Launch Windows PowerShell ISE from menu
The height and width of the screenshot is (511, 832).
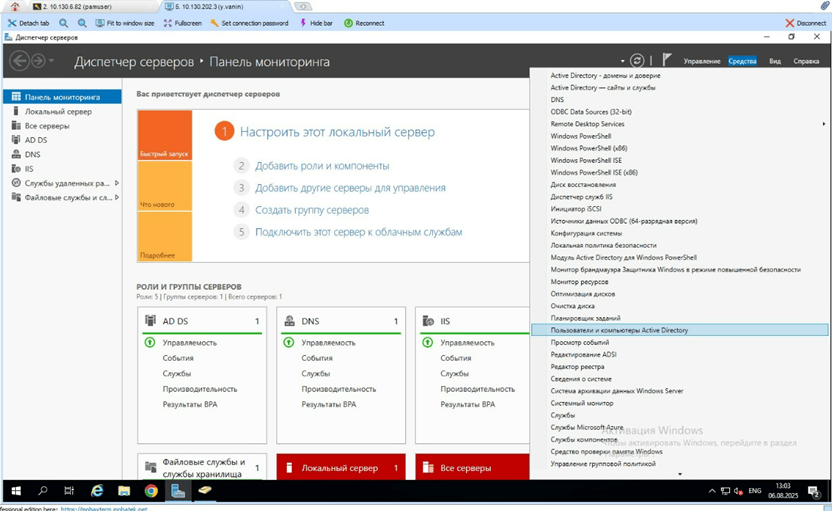coord(586,160)
